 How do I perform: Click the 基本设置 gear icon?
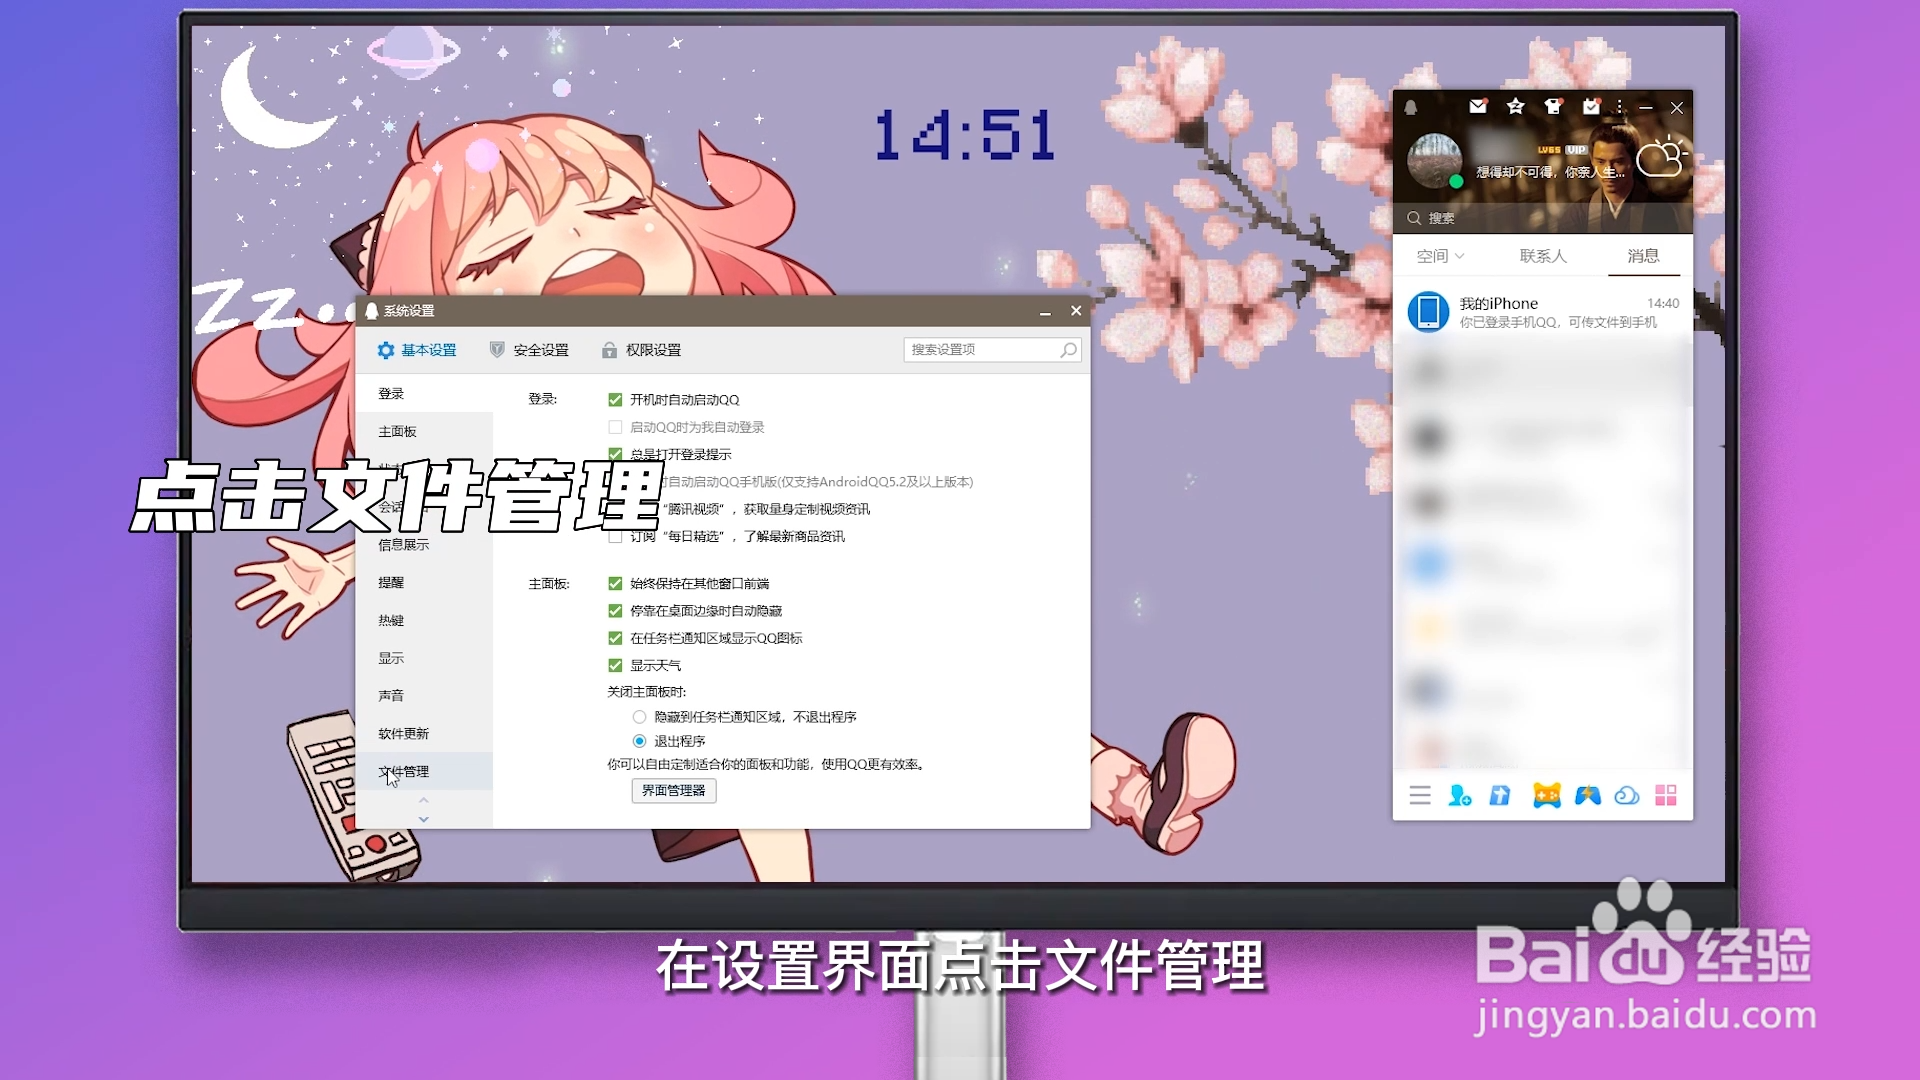386,350
